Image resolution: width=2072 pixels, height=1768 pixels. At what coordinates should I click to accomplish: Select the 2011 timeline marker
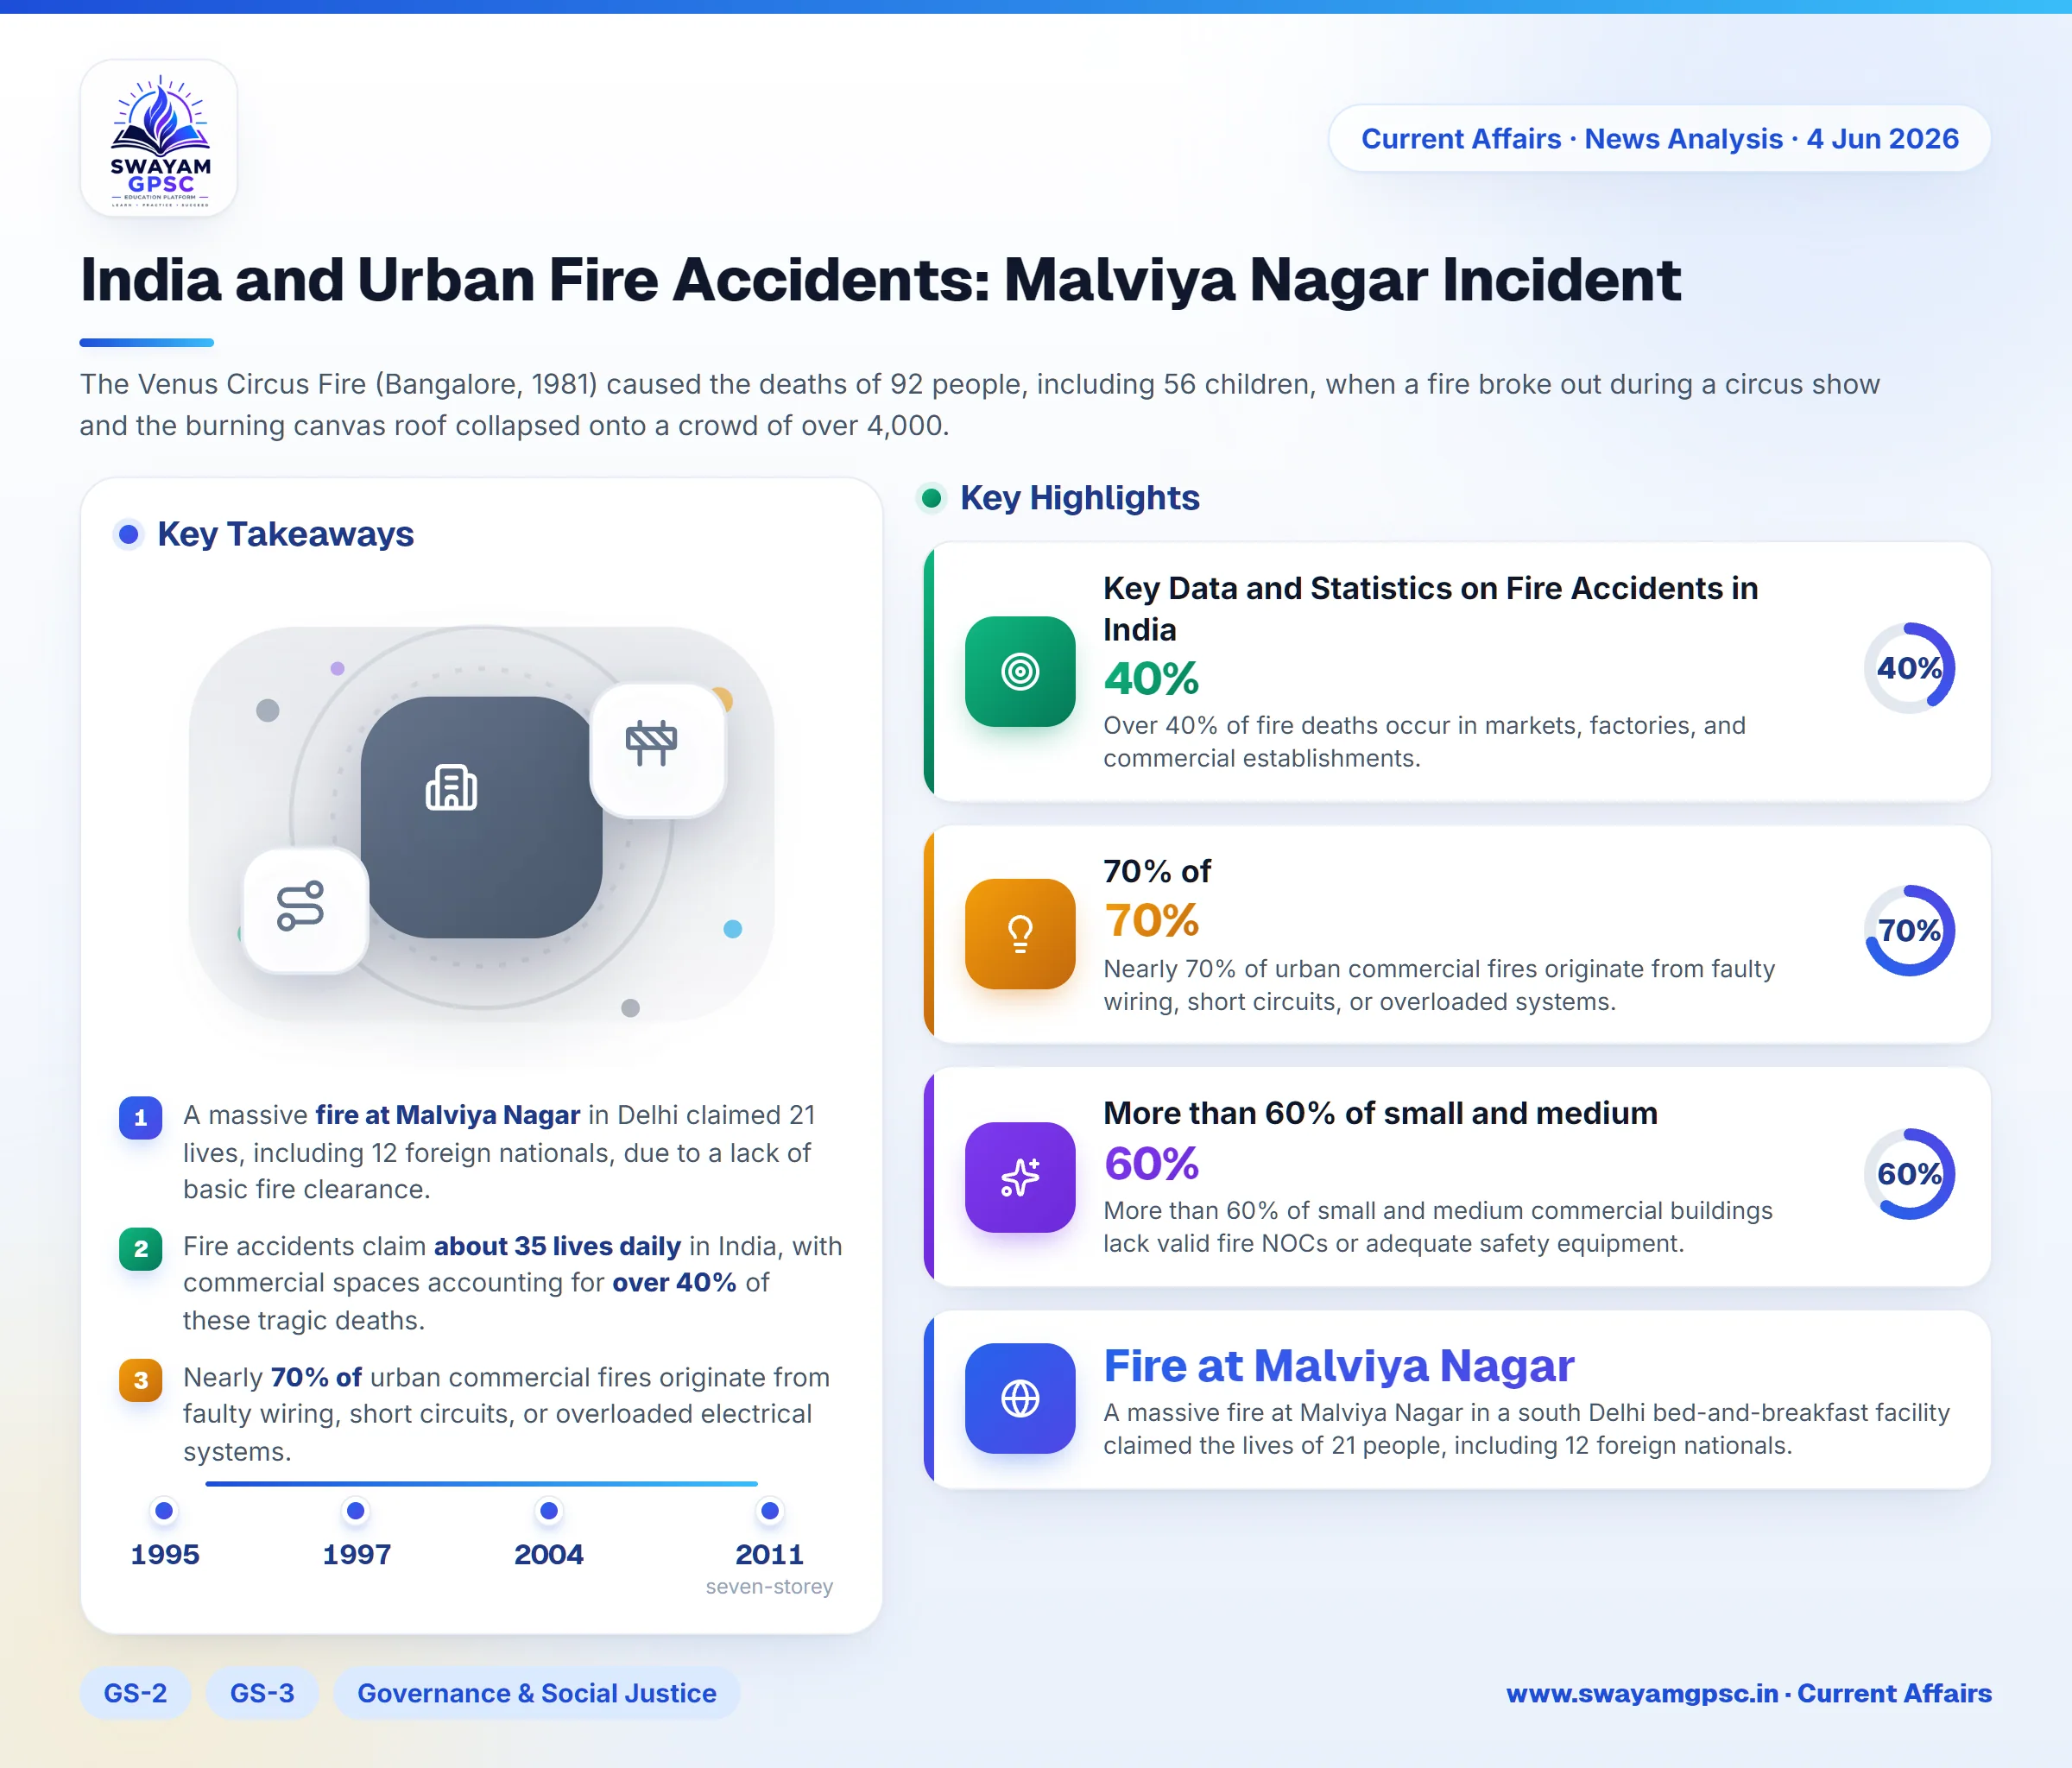coord(770,1510)
